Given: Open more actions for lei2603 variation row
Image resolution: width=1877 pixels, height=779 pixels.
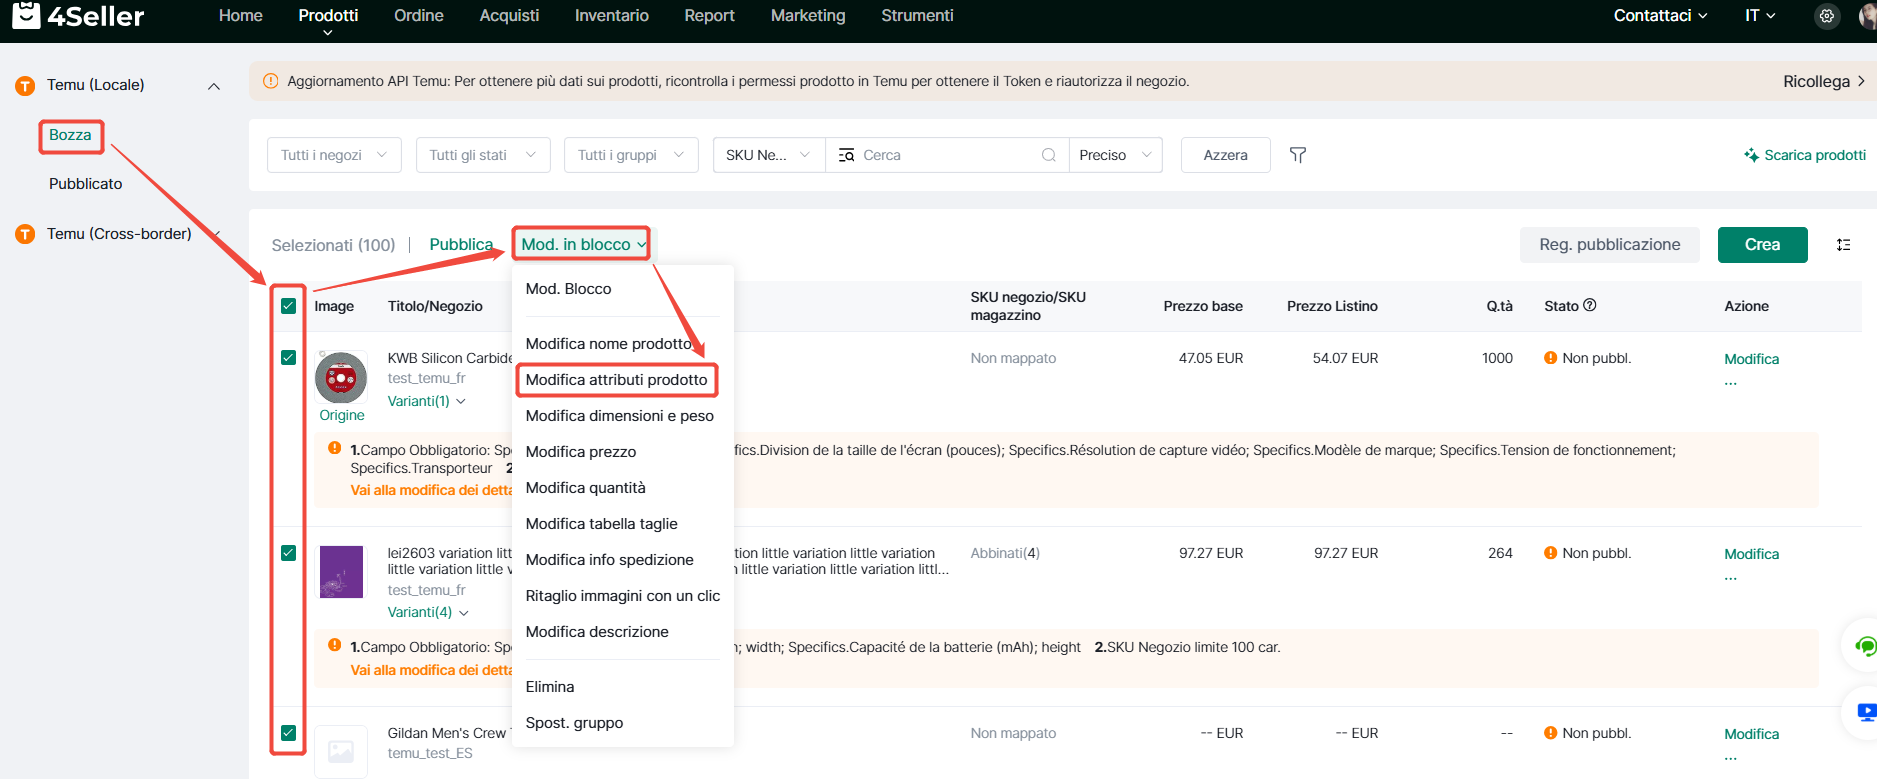Looking at the screenshot, I should (x=1731, y=578).
